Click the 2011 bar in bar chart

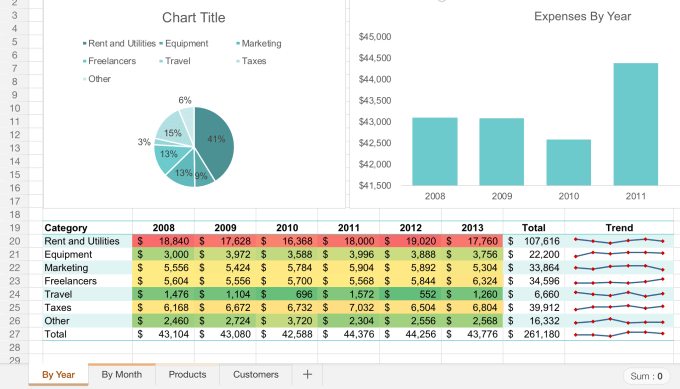[636, 124]
